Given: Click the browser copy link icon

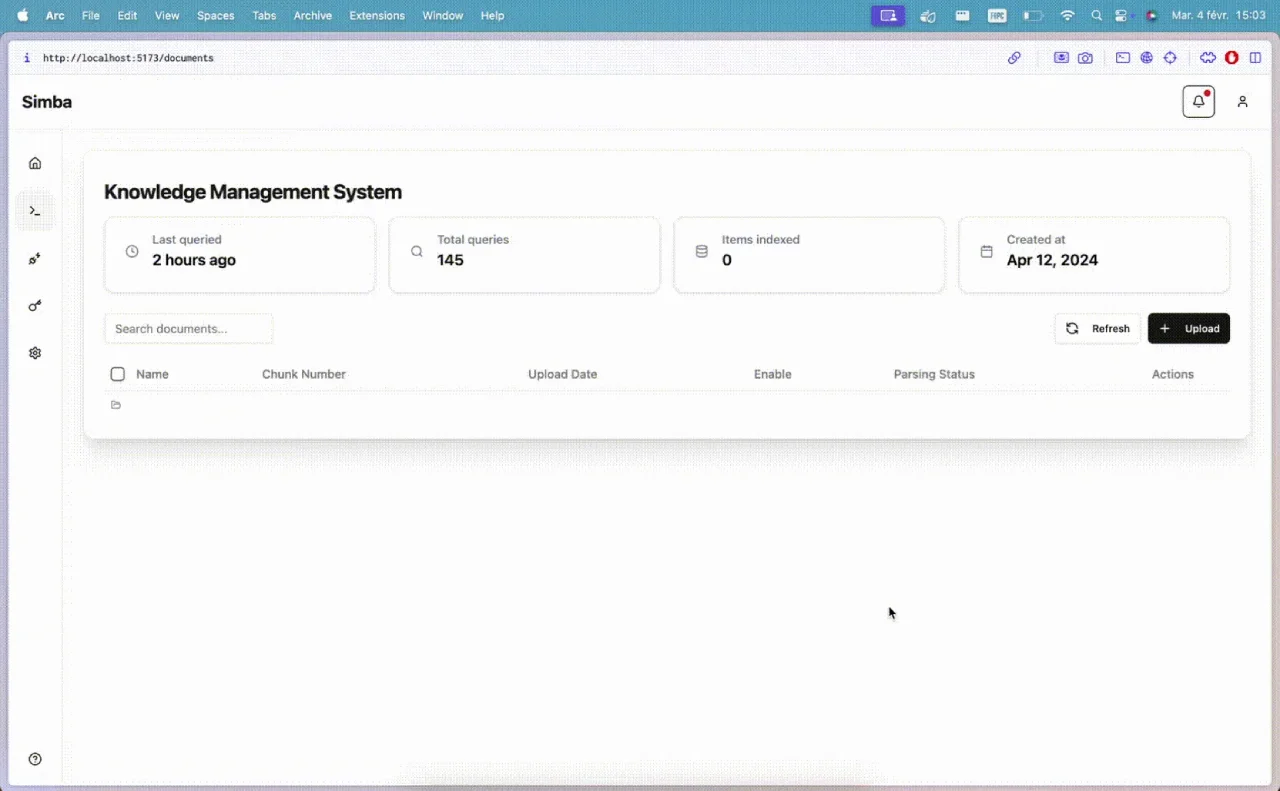Looking at the screenshot, I should pos(1014,58).
